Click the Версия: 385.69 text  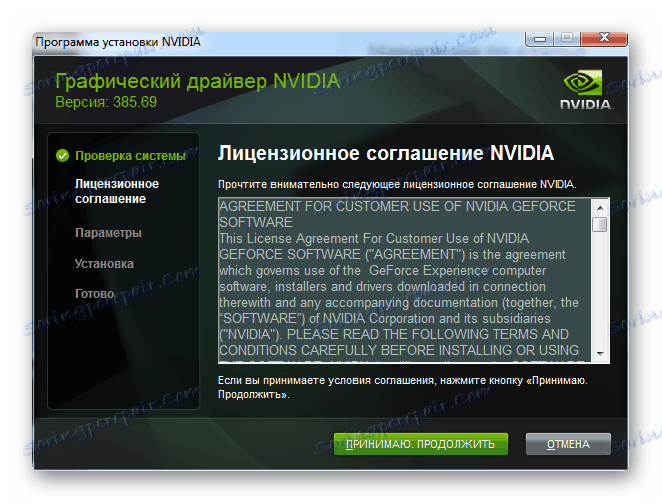point(106,102)
